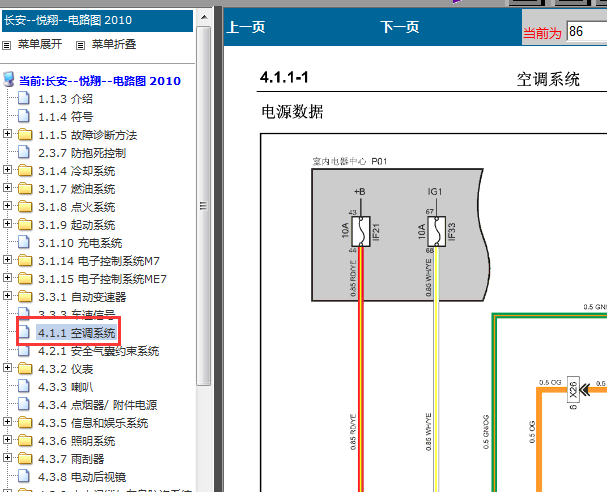The height and width of the screenshot is (492, 607).
Task: Click folder icon of 4.3.2 仪表
Action: tap(25, 369)
